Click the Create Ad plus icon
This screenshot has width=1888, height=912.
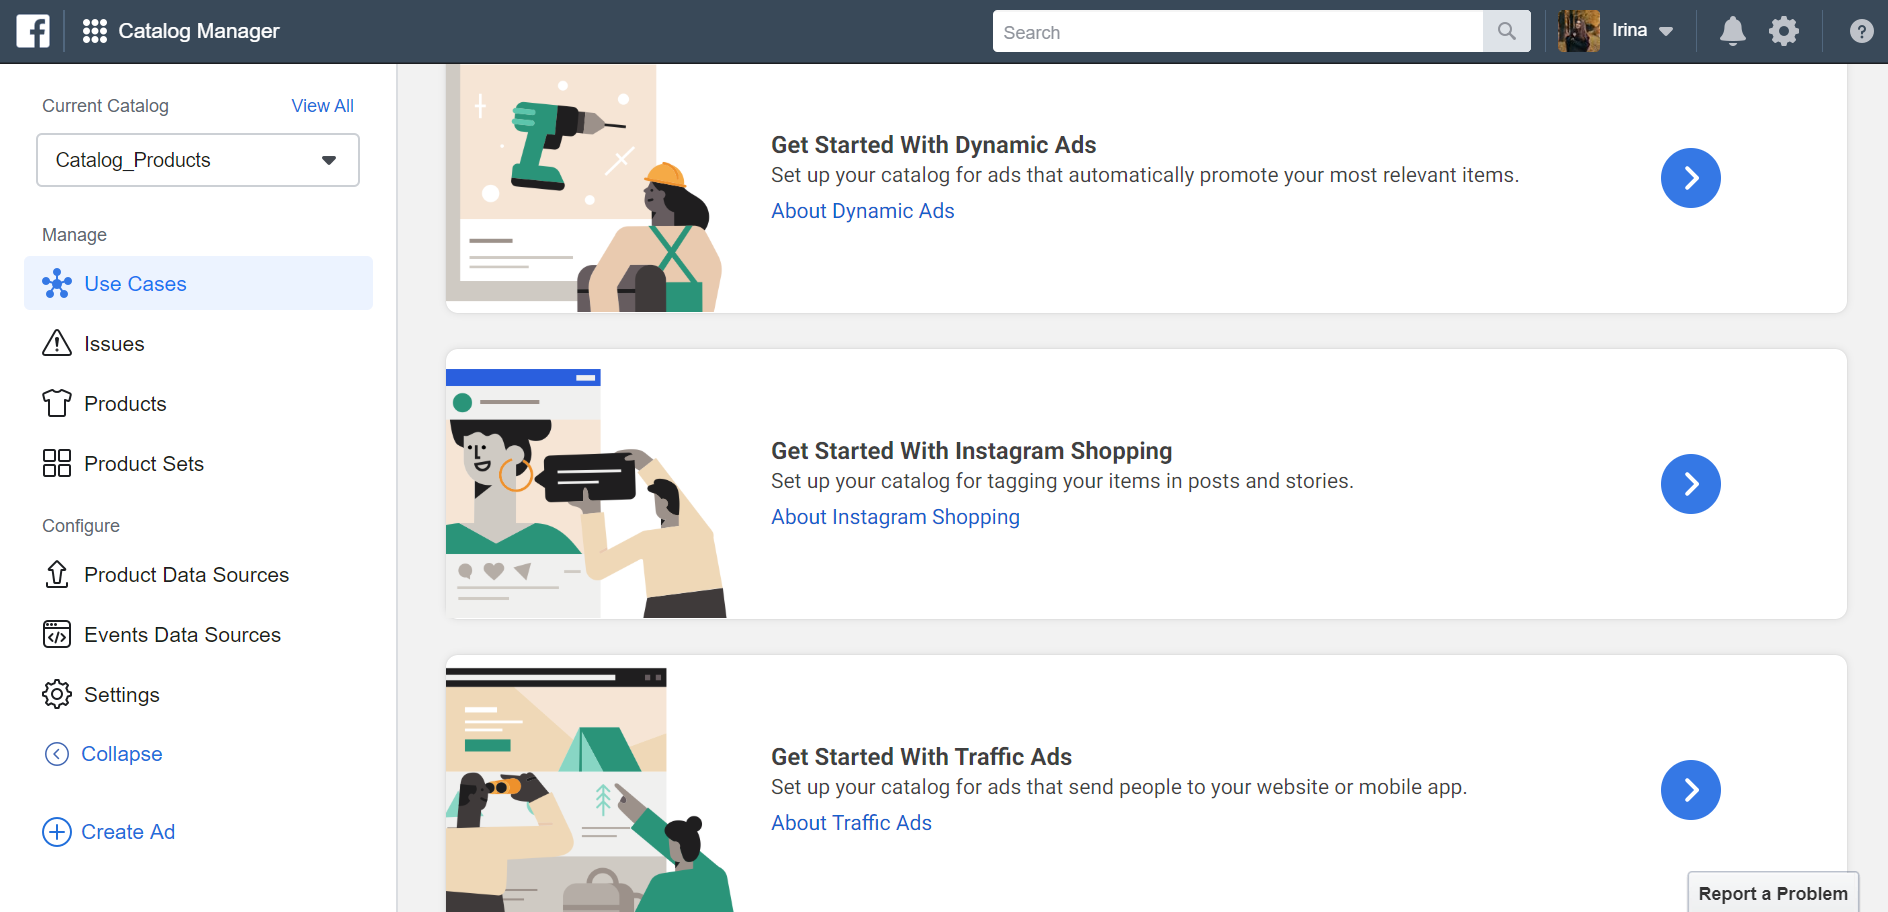[x=57, y=832]
